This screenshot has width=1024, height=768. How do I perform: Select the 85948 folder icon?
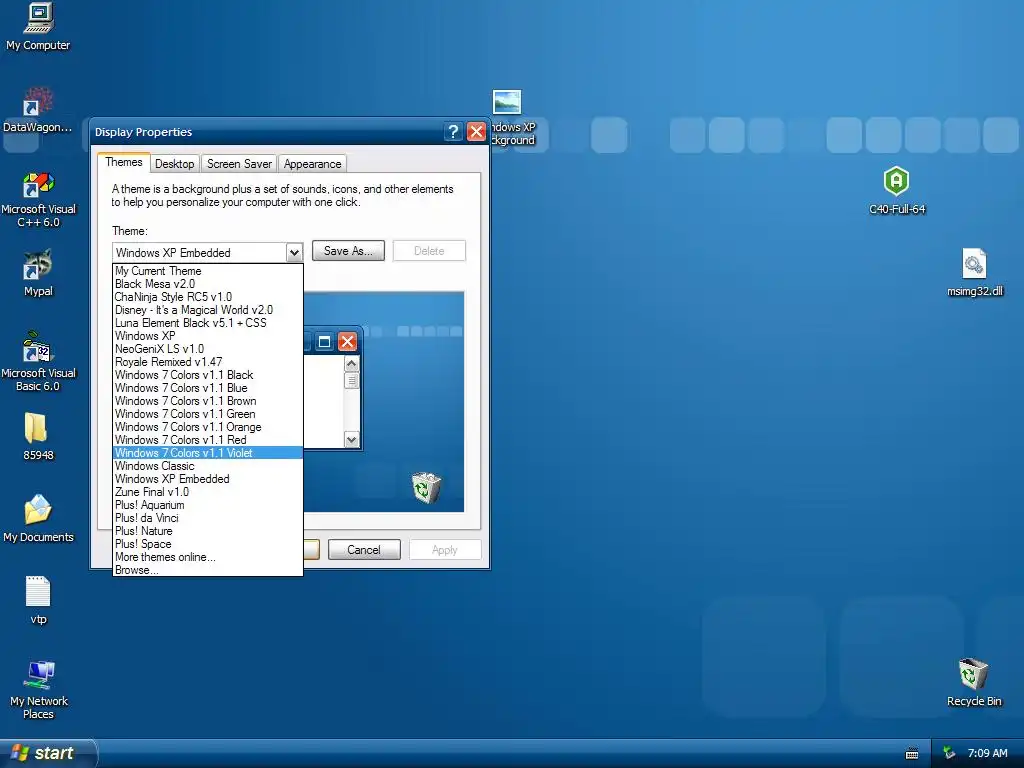[38, 436]
